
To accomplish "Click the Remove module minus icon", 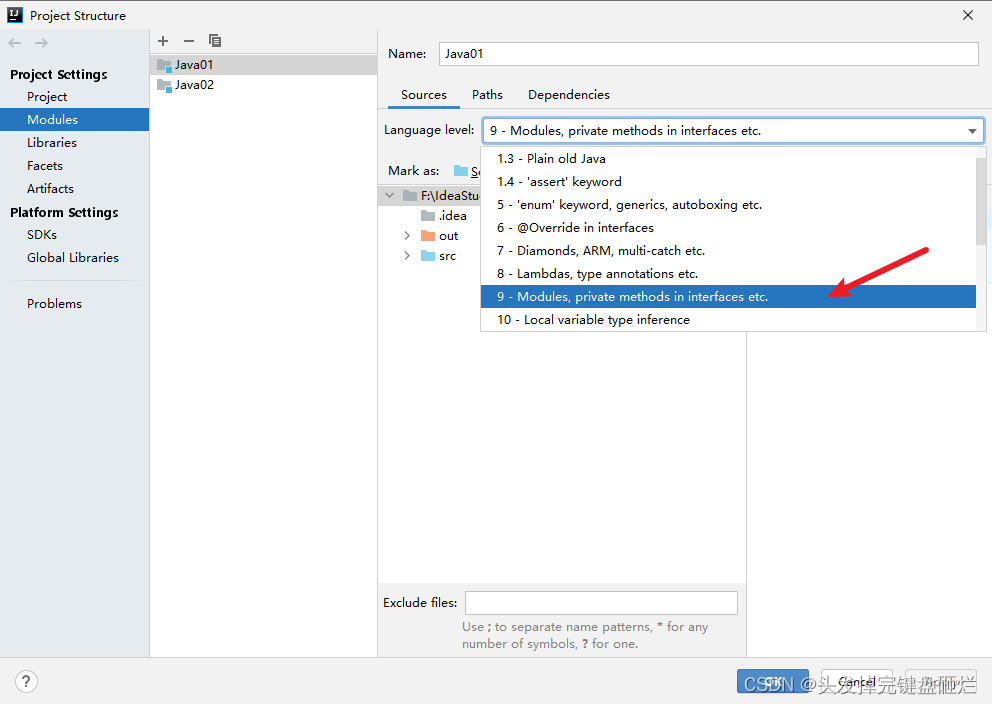I will [189, 41].
